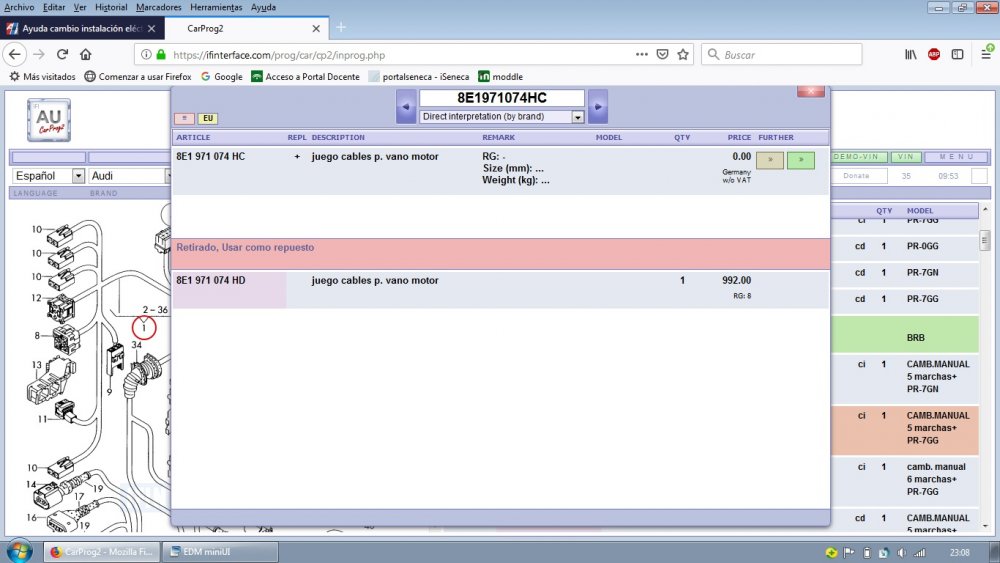Open the Ayuda menu
1000x563 pixels.
[x=263, y=7]
